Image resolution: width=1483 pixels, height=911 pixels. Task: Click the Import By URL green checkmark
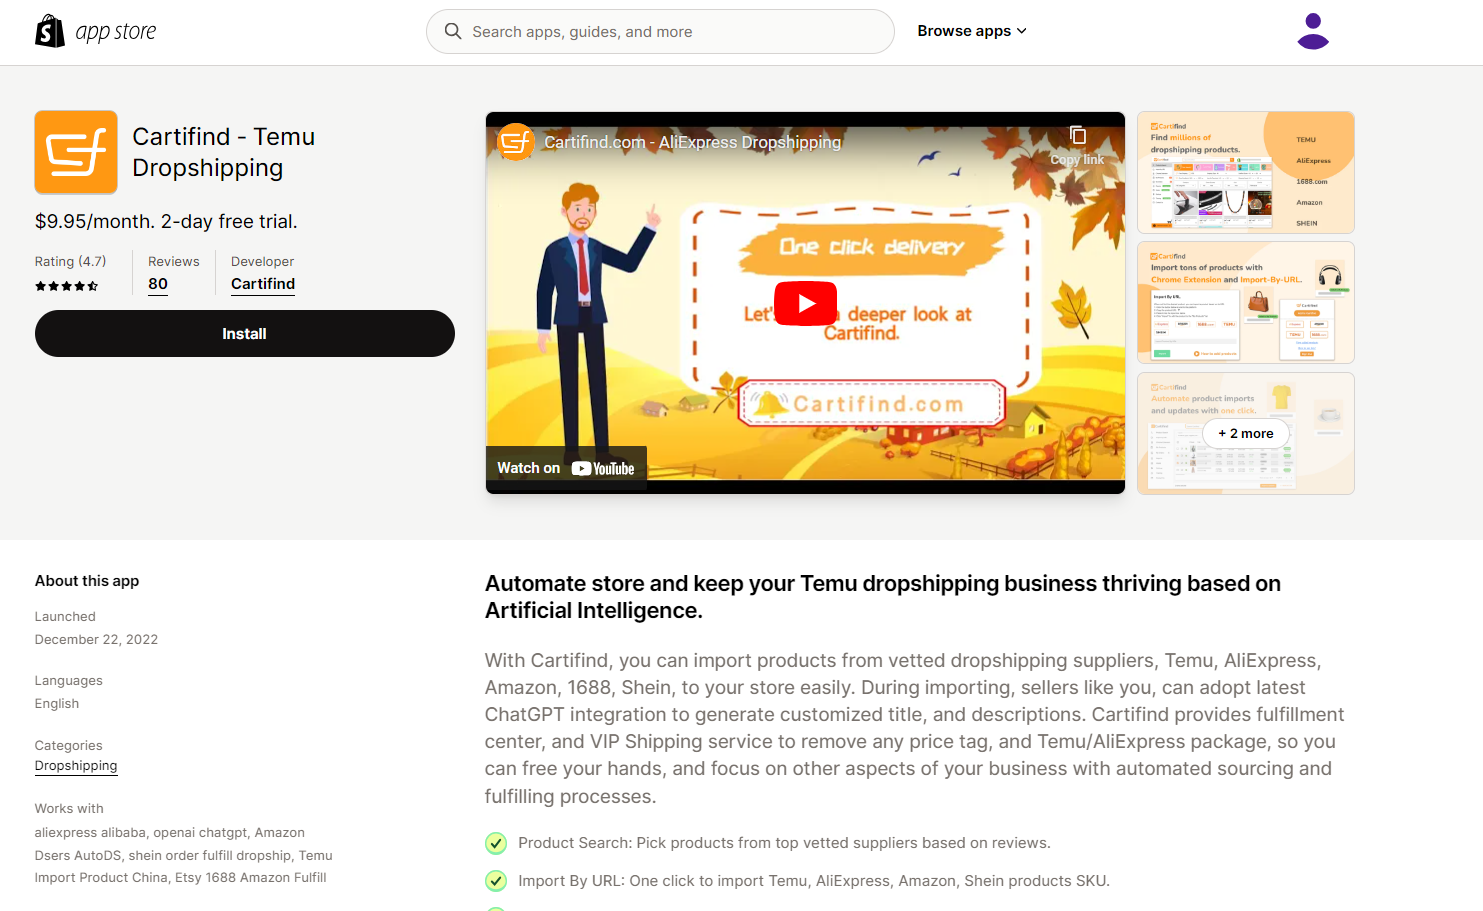click(496, 881)
